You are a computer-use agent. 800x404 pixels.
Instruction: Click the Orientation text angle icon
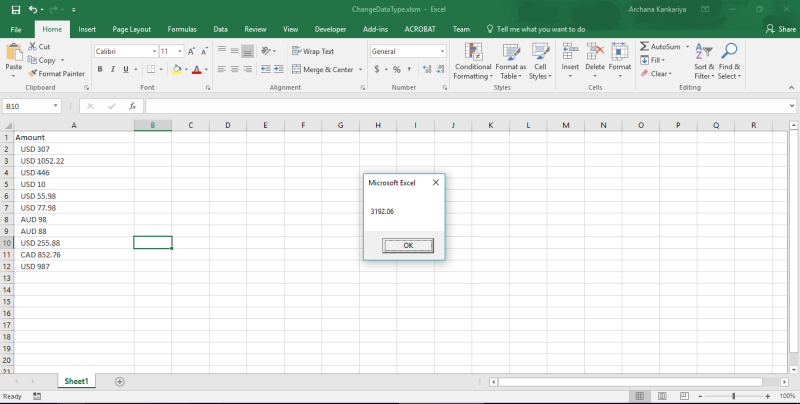tap(265, 51)
